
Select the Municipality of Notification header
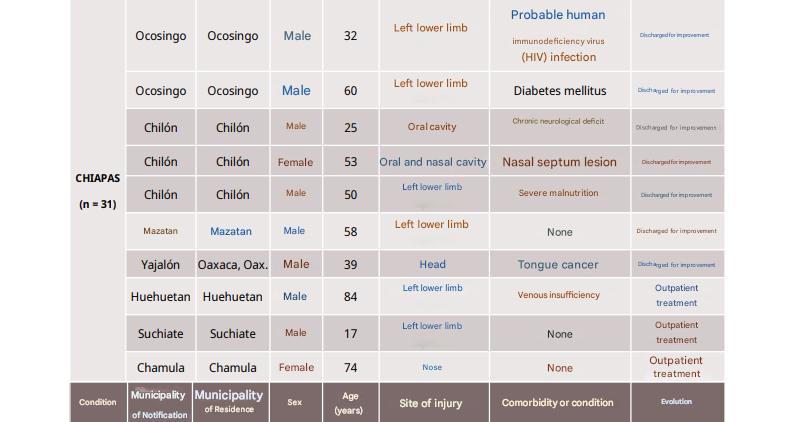coord(161,403)
